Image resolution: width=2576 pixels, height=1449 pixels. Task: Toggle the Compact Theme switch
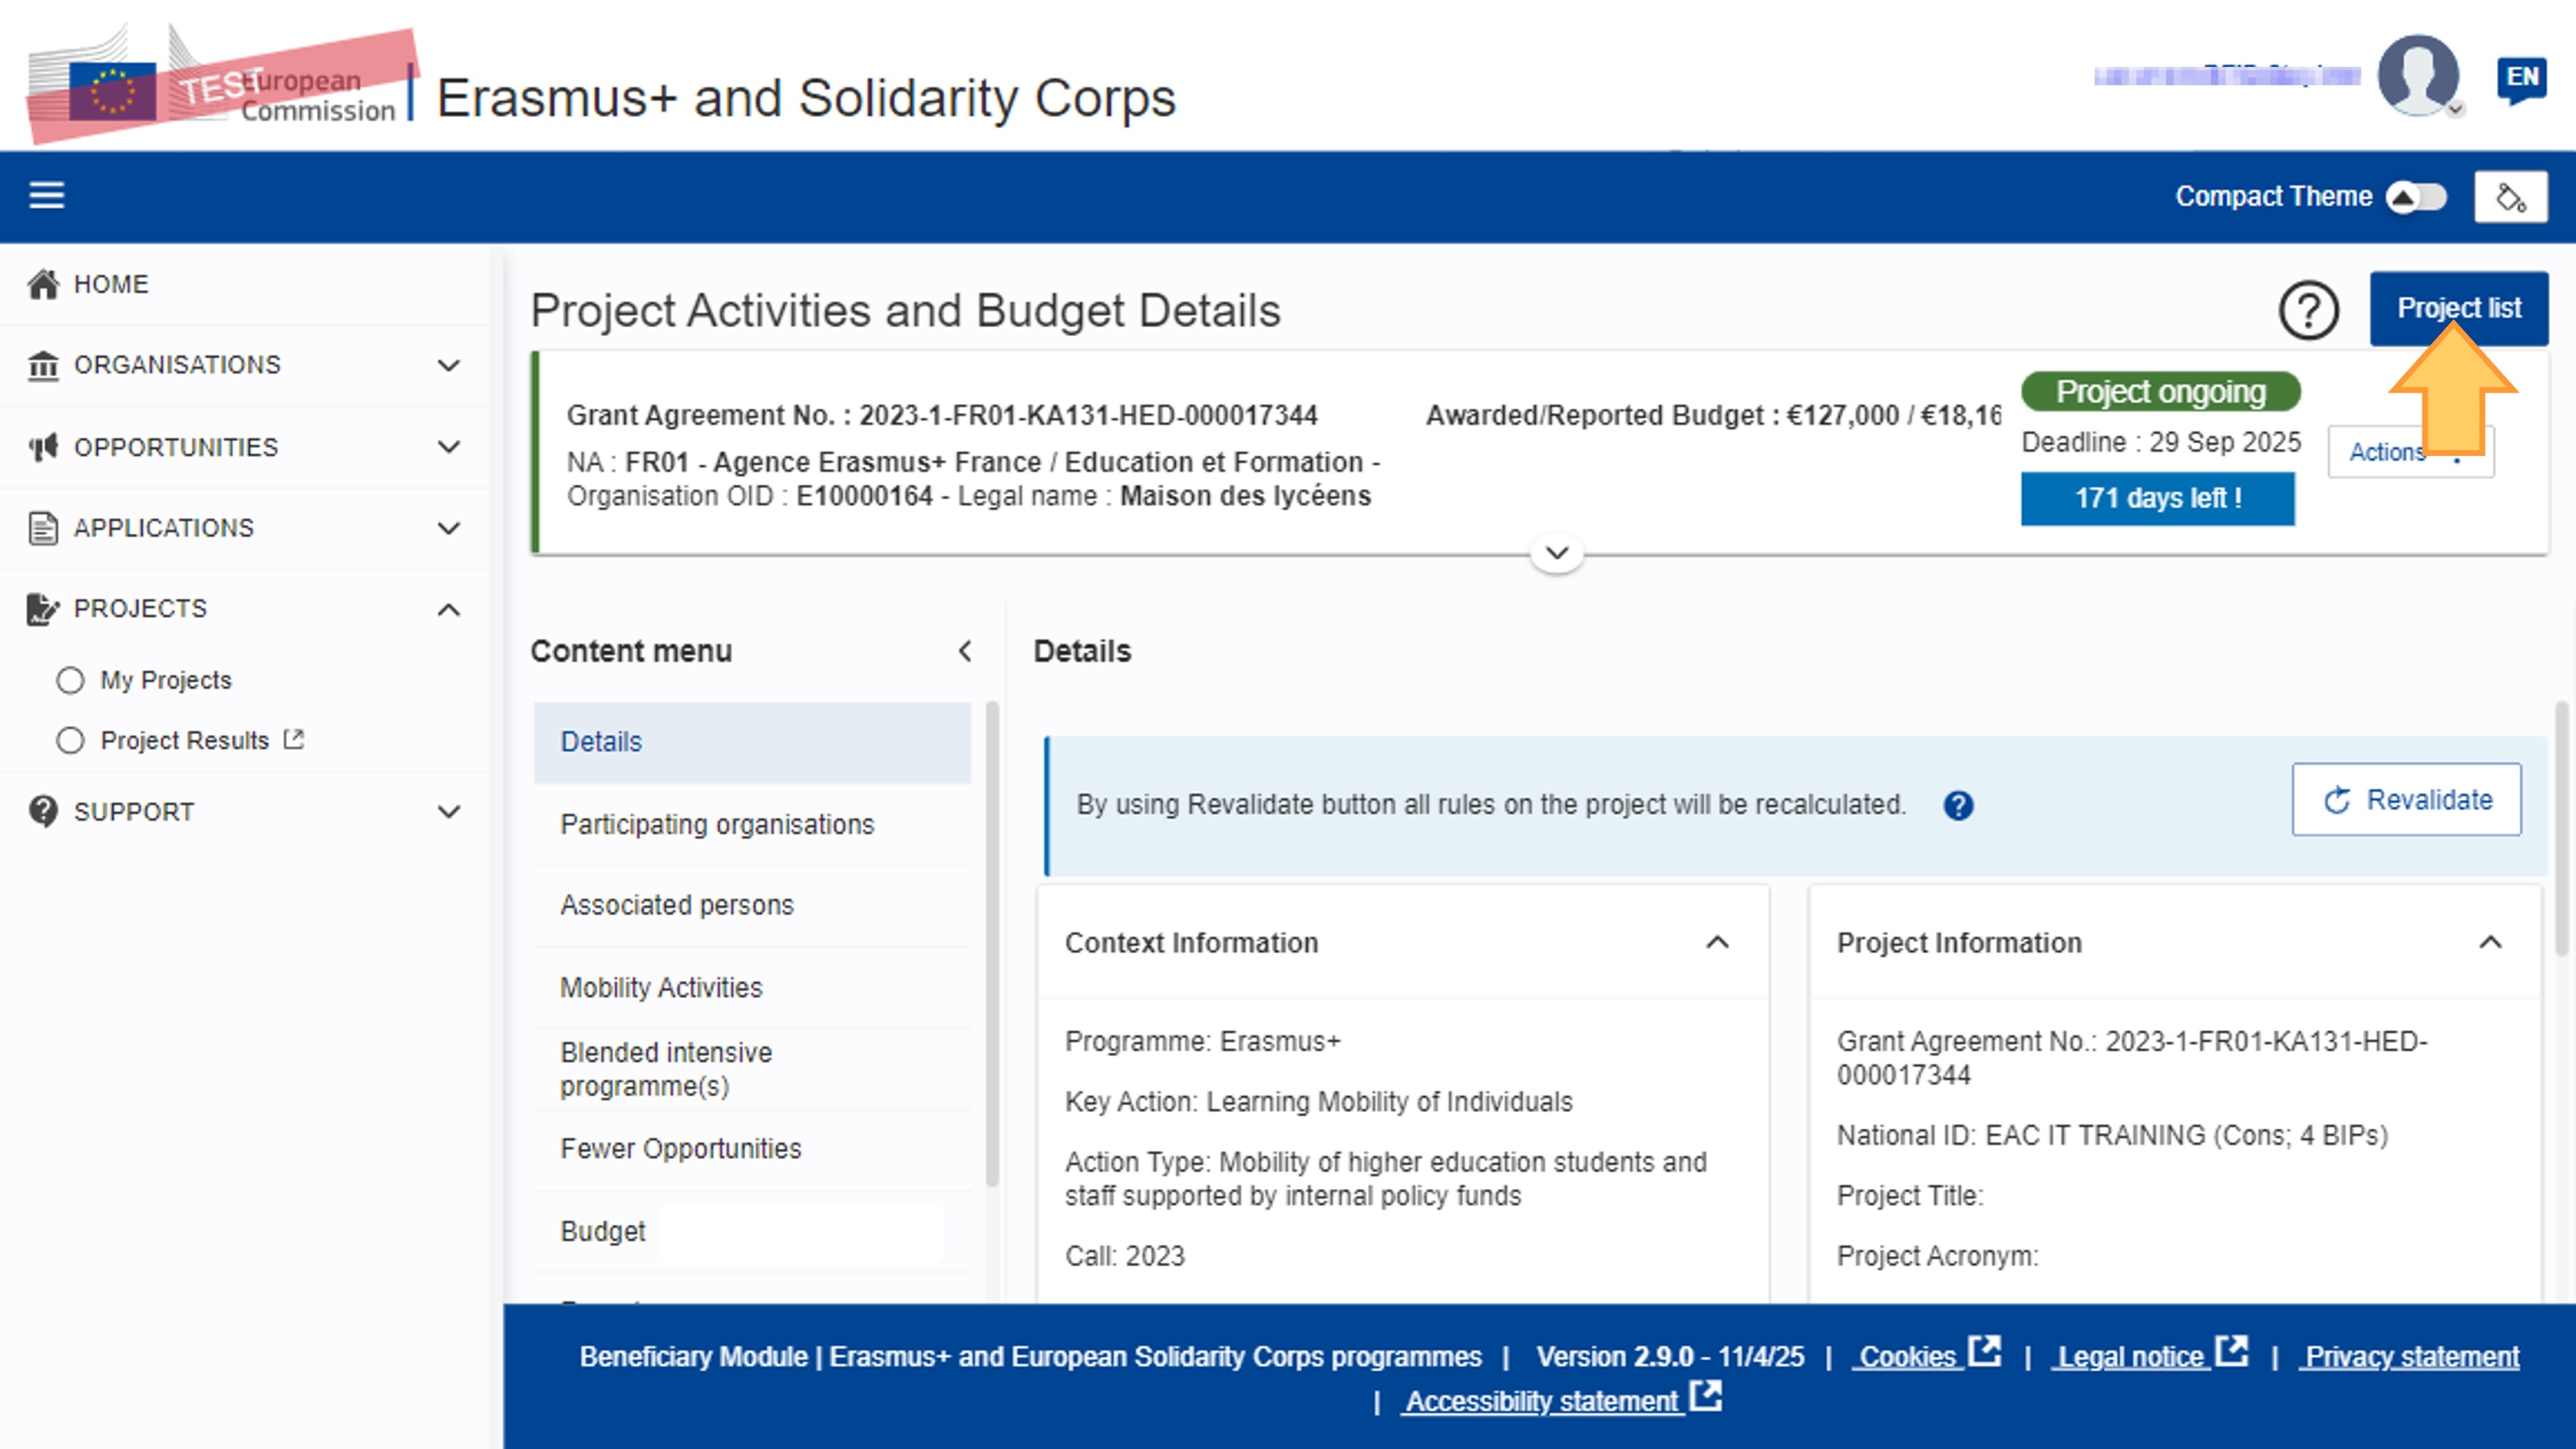click(x=2416, y=197)
